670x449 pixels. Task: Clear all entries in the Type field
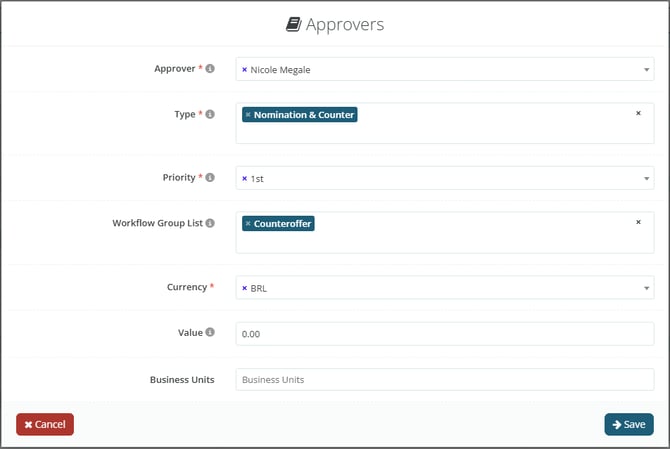point(638,113)
